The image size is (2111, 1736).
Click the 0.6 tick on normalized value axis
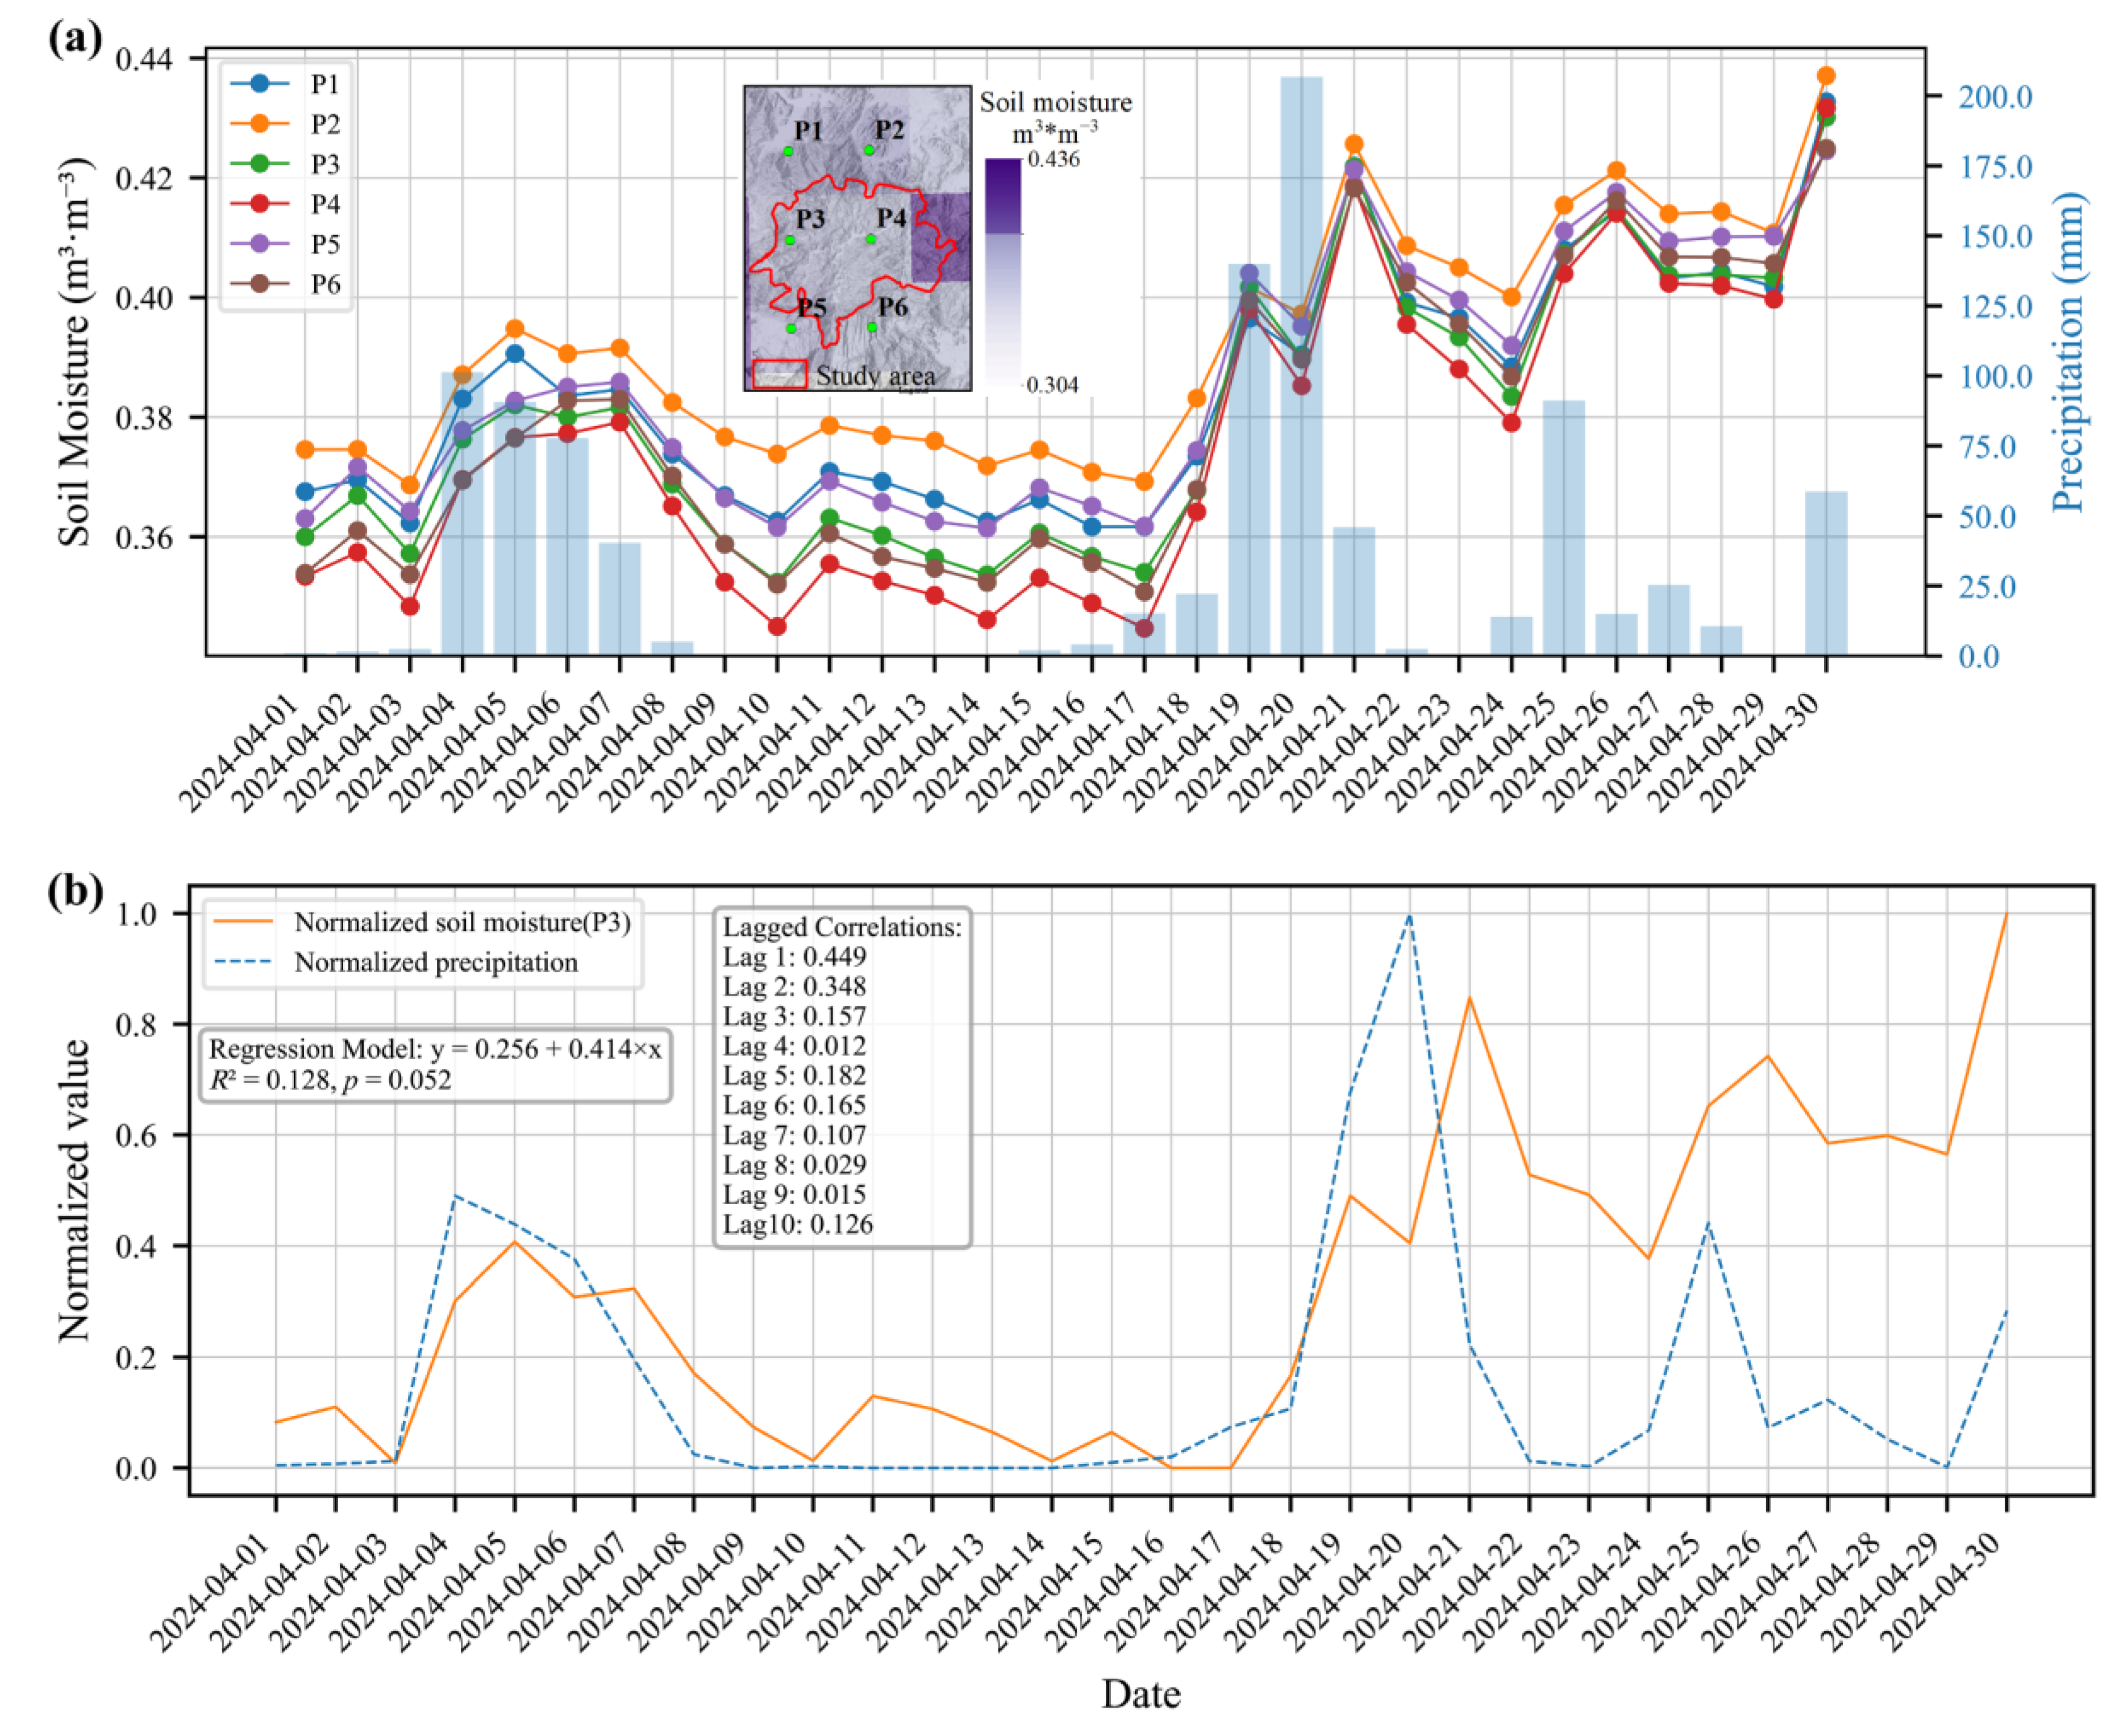pyautogui.click(x=137, y=1136)
